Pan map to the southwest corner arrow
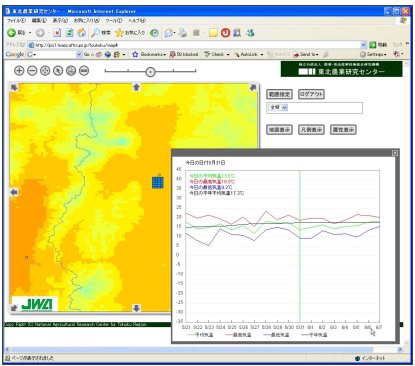415x366 pixels. 14,308
